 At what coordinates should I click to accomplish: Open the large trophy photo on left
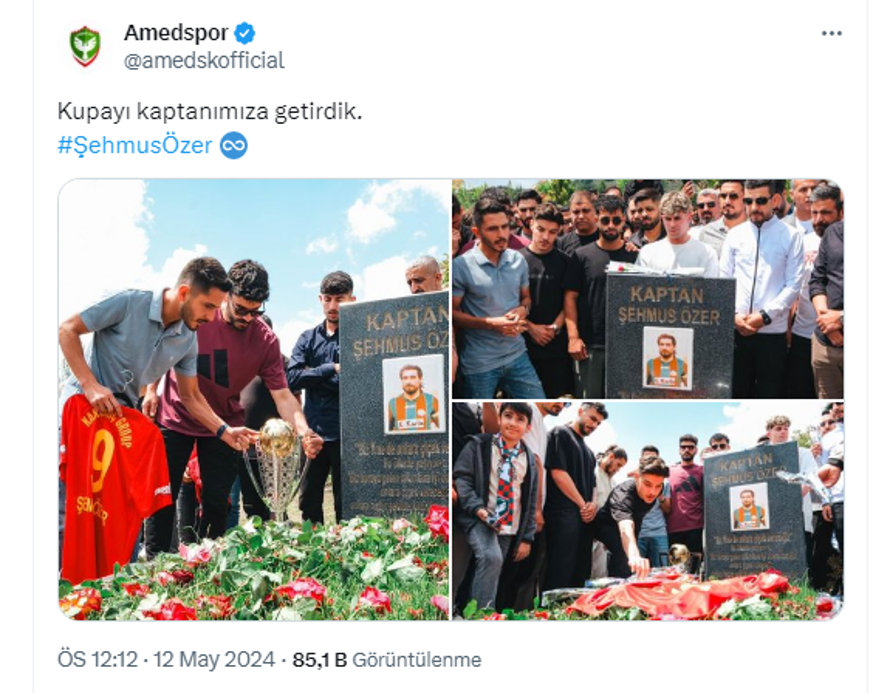click(254, 400)
